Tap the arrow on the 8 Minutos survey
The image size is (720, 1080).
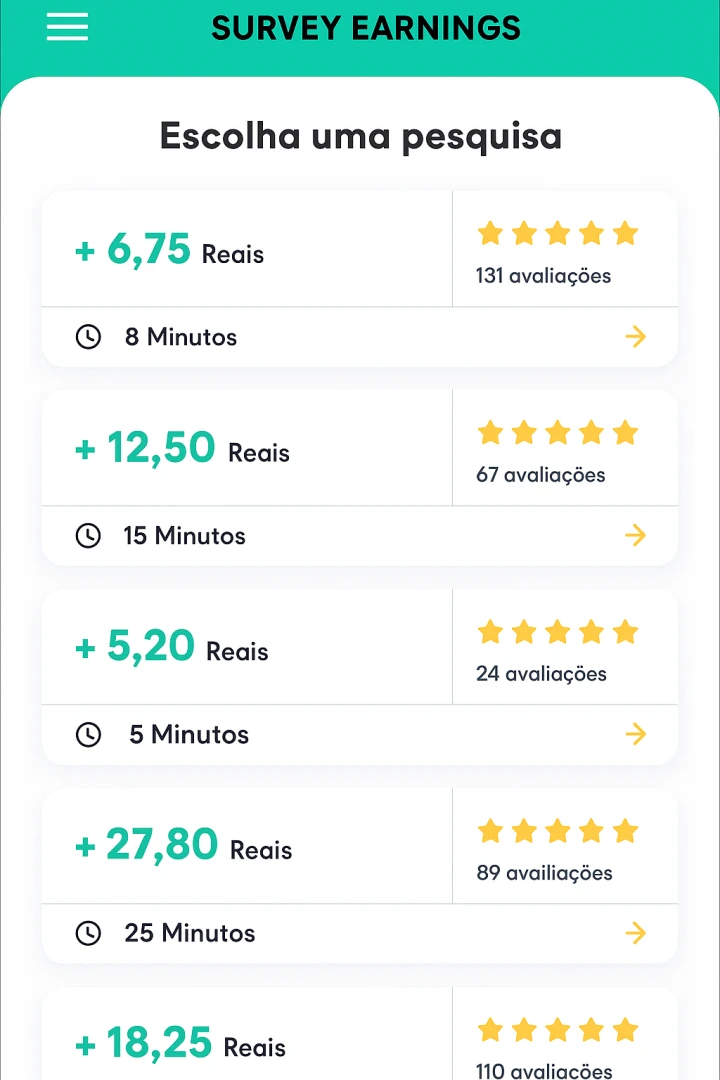[635, 337]
